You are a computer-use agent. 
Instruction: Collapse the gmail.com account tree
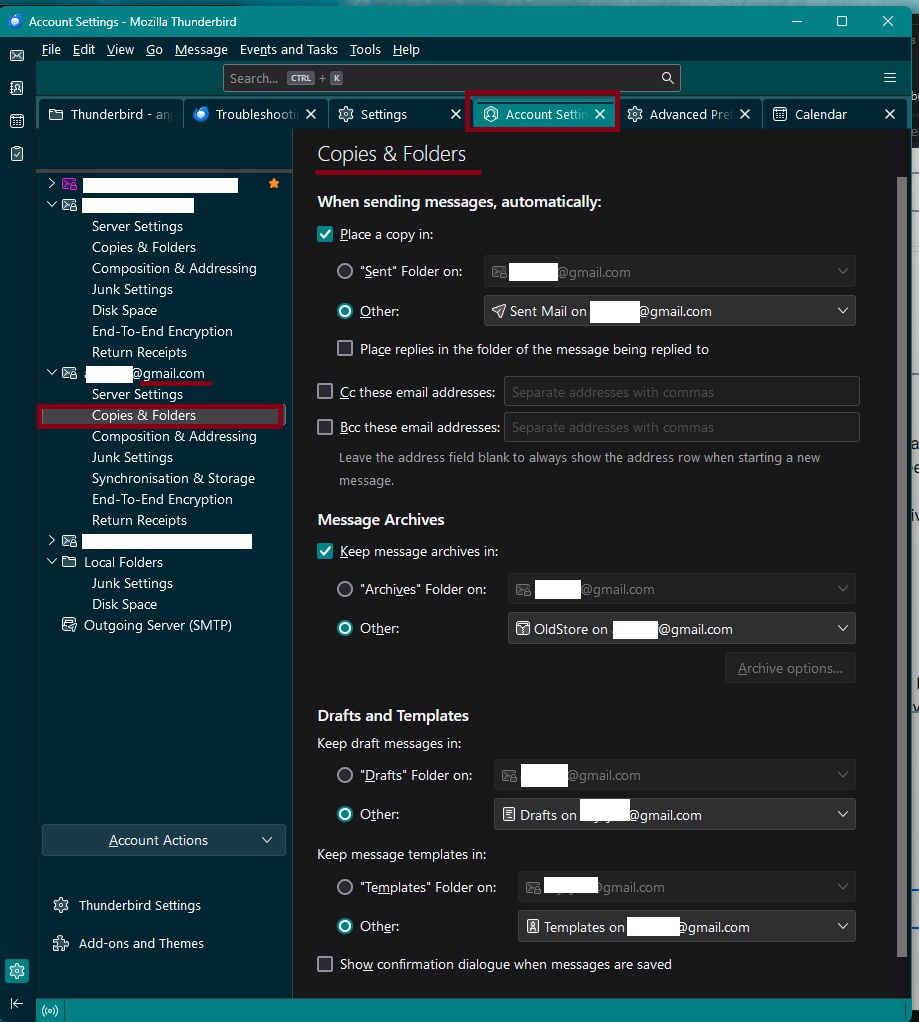pos(51,373)
